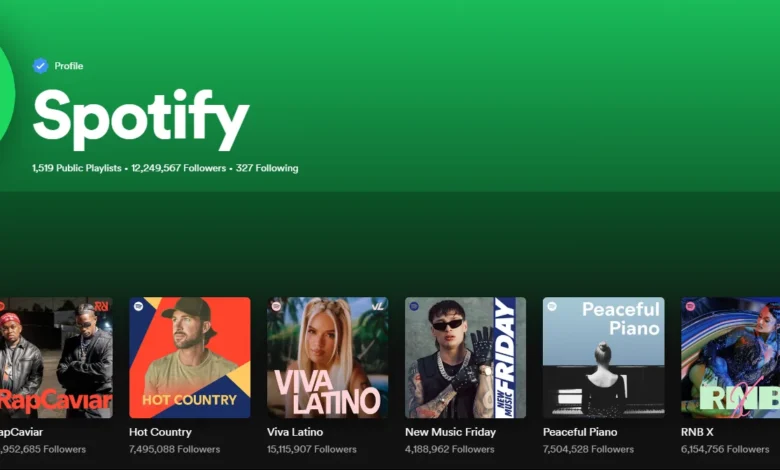The width and height of the screenshot is (780, 470).
Task: Open the RNB X playlist cover
Action: coord(730,358)
